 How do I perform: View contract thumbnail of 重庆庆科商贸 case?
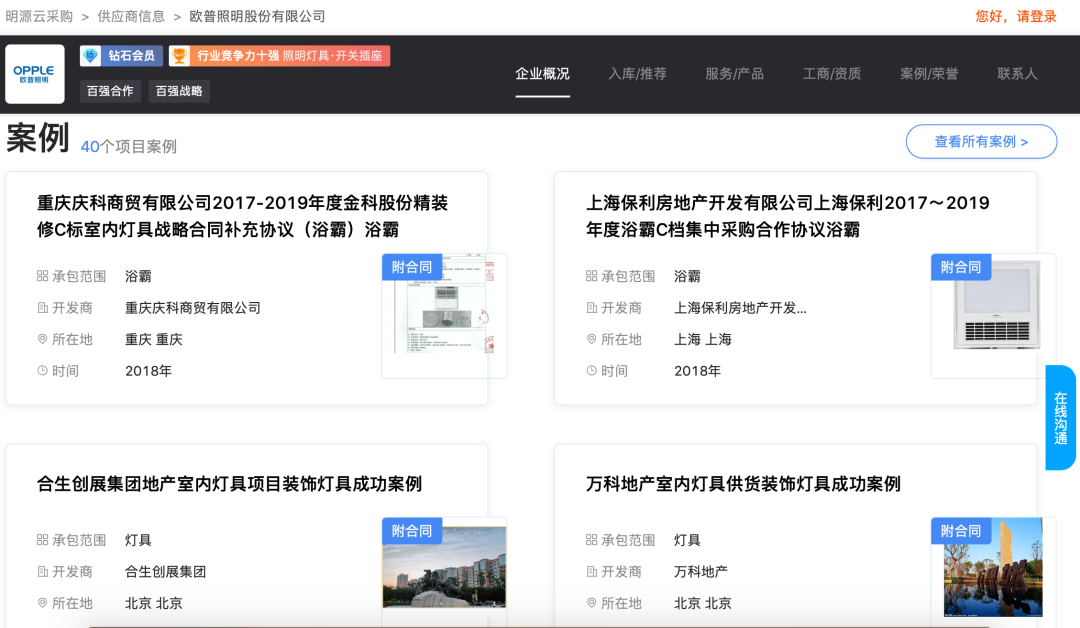tap(444, 316)
